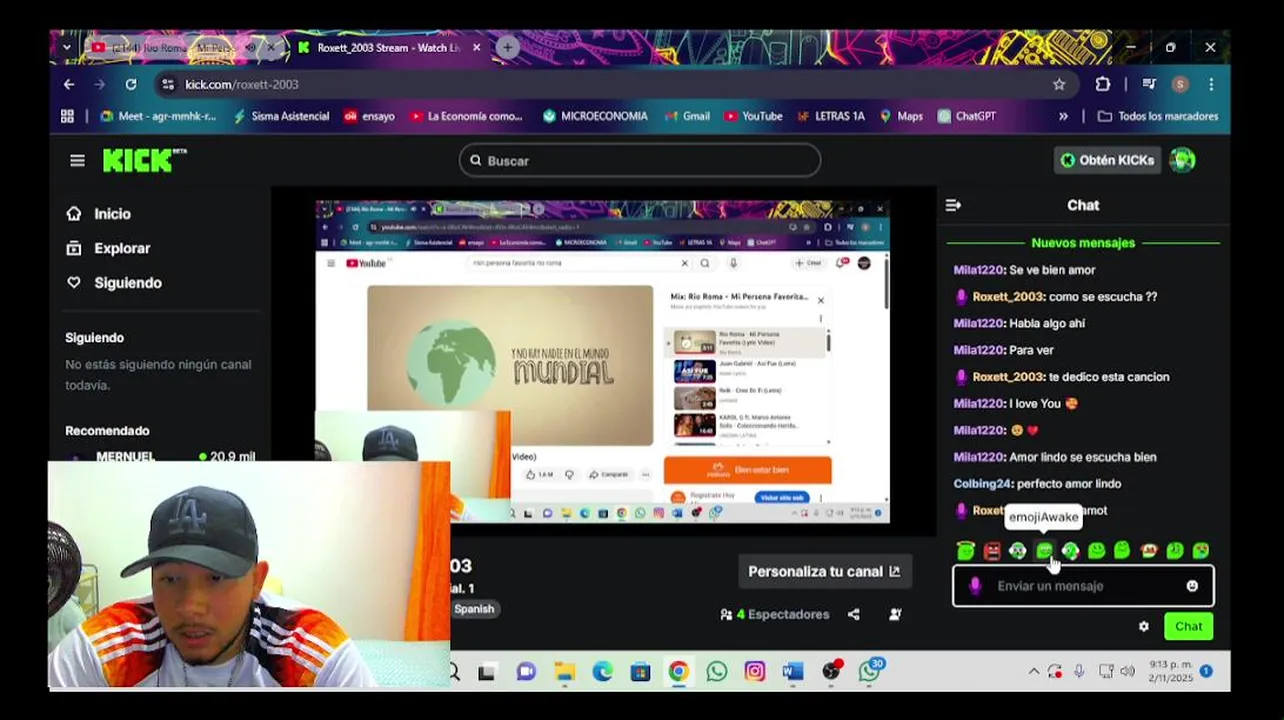Insert the ninth green emote

pyautogui.click(x=1174, y=550)
